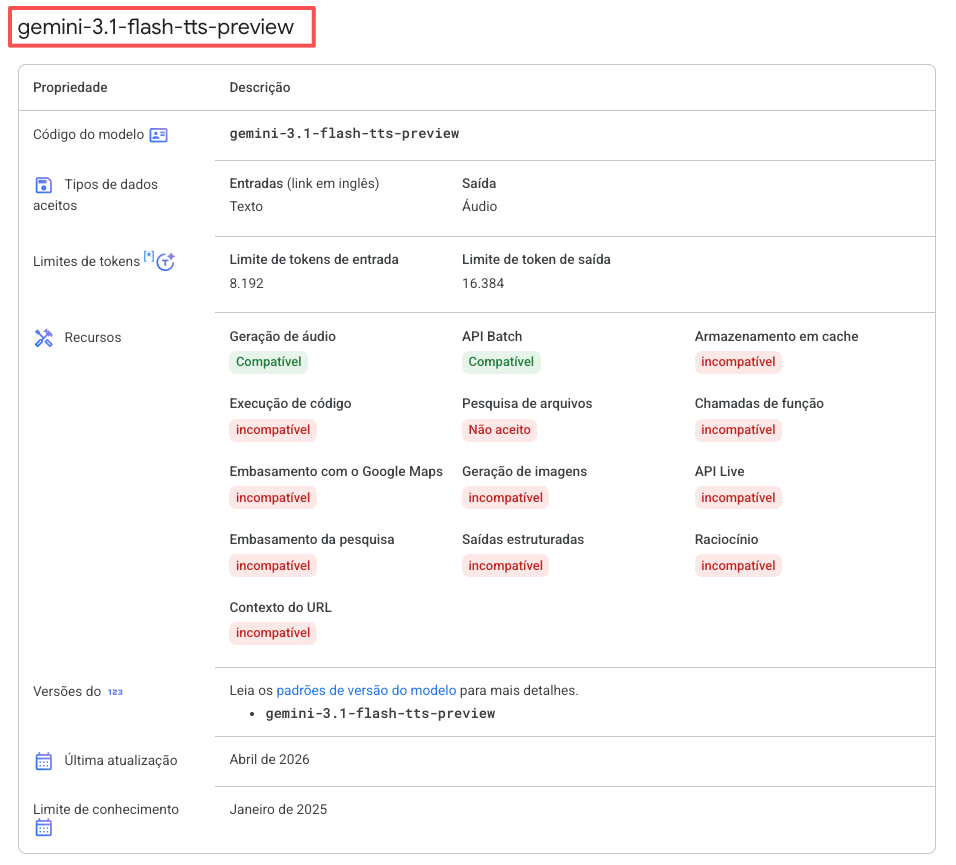This screenshot has width=956, height=865.
Task: Click the incompatível badge under Contexto do URL
Action: [273, 633]
